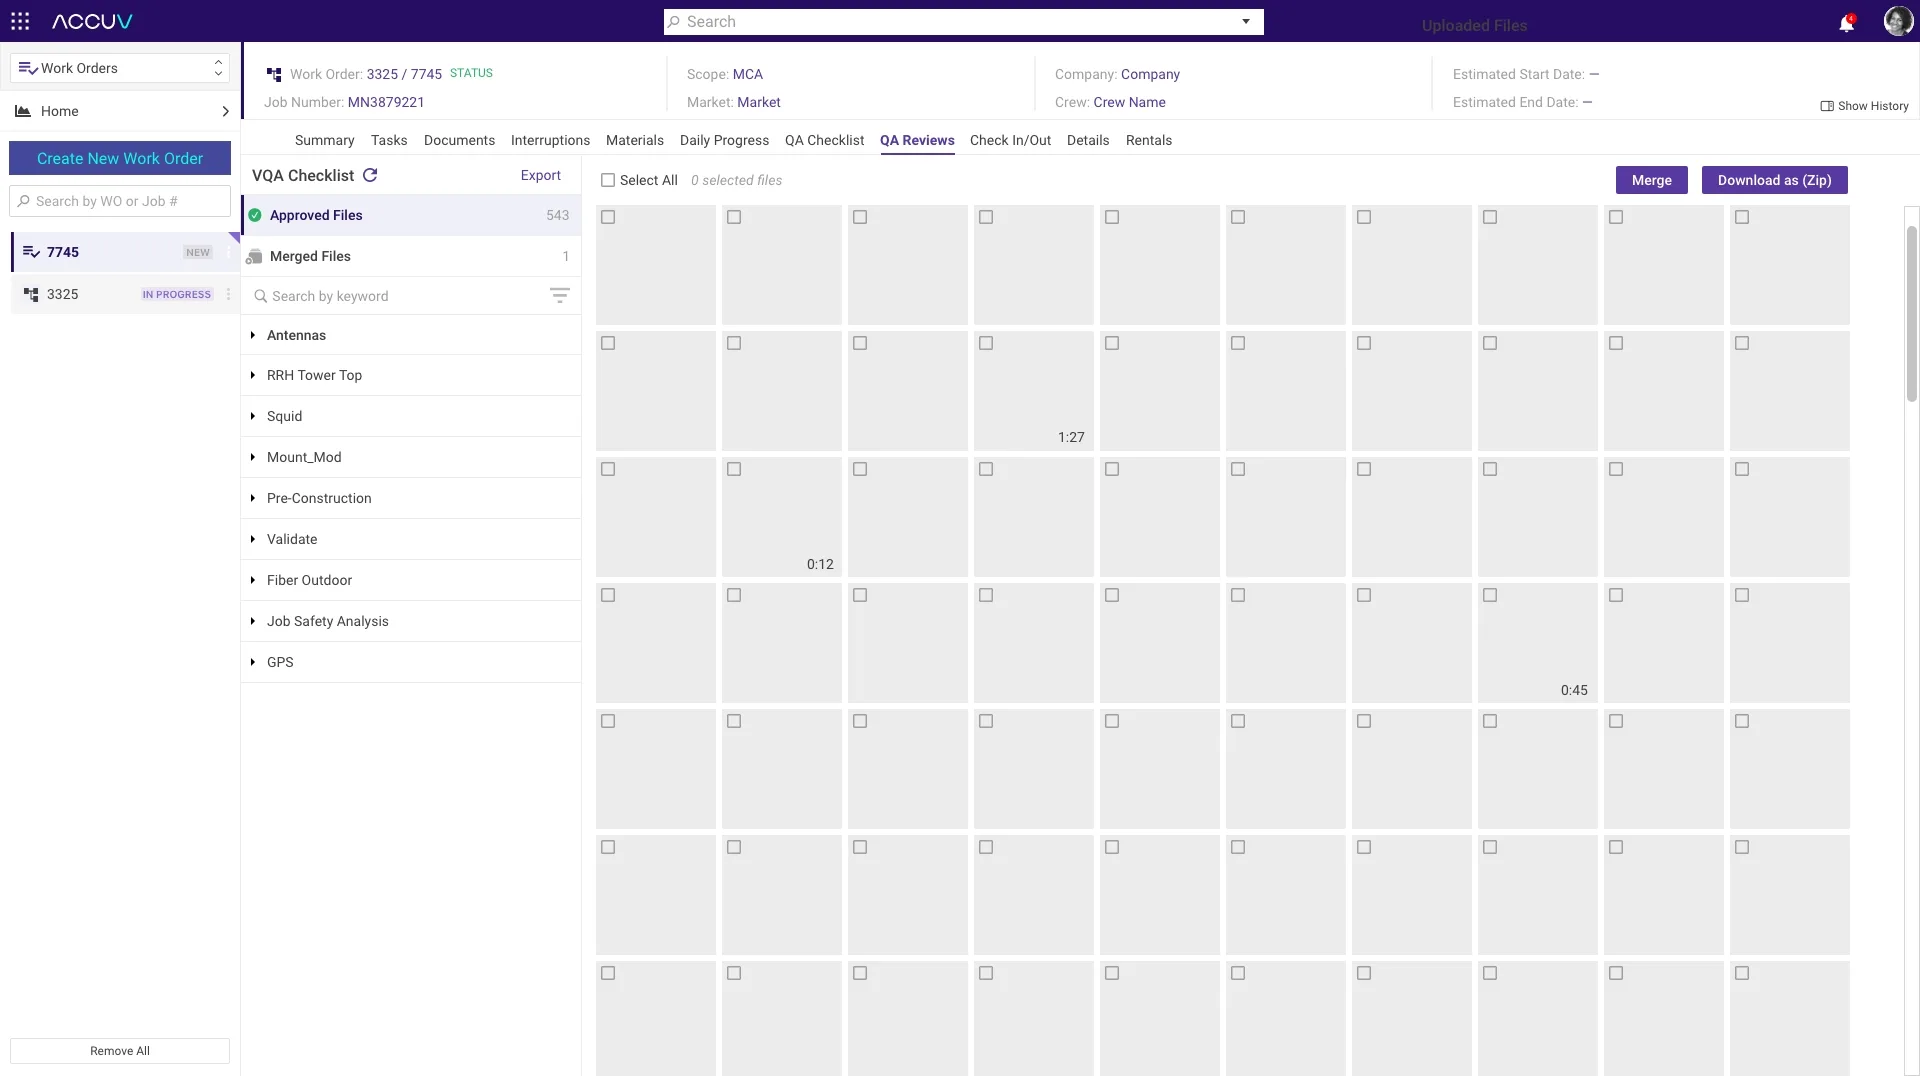Click the Show History panel icon
The image size is (1920, 1076).
point(1827,106)
